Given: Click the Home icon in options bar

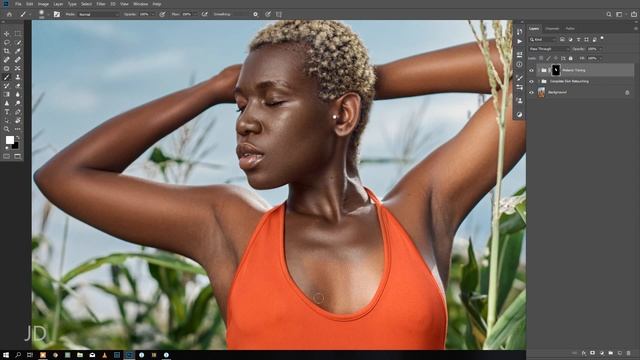Looking at the screenshot, I should pyautogui.click(x=9, y=14).
